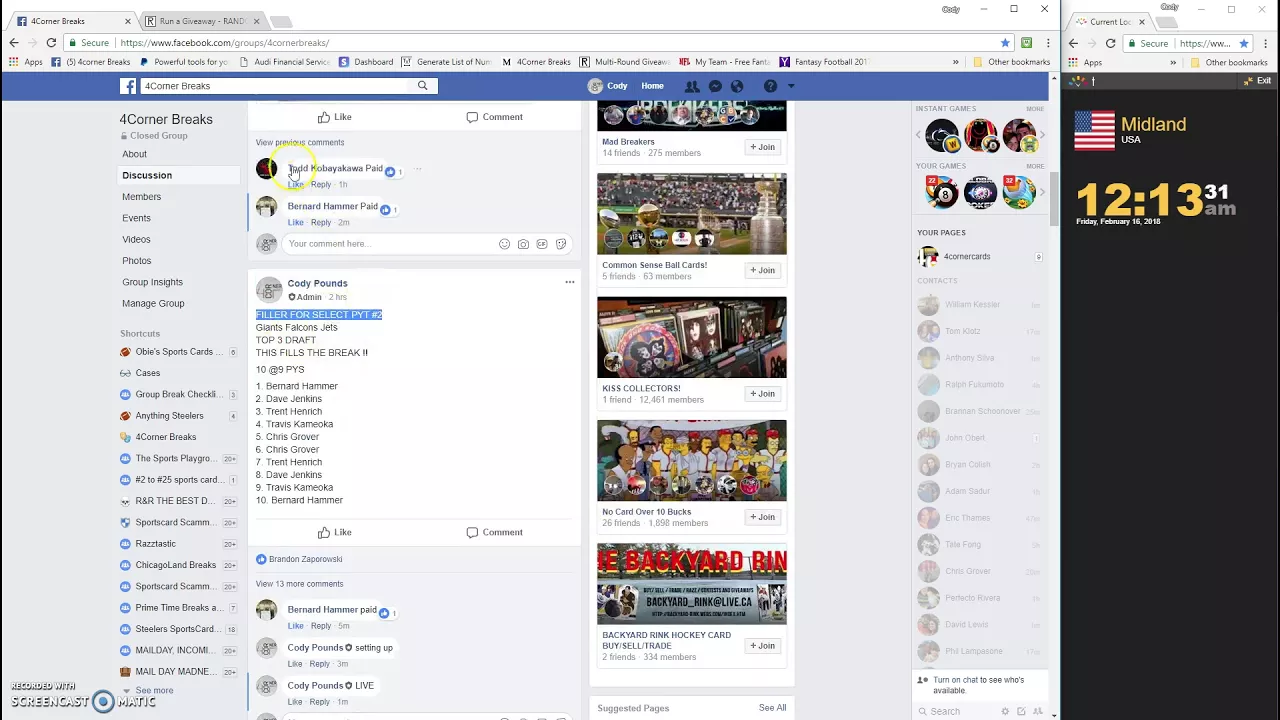Image resolution: width=1280 pixels, height=720 pixels.
Task: Click Todd Kobayakawa commenter name
Action: pos(325,168)
